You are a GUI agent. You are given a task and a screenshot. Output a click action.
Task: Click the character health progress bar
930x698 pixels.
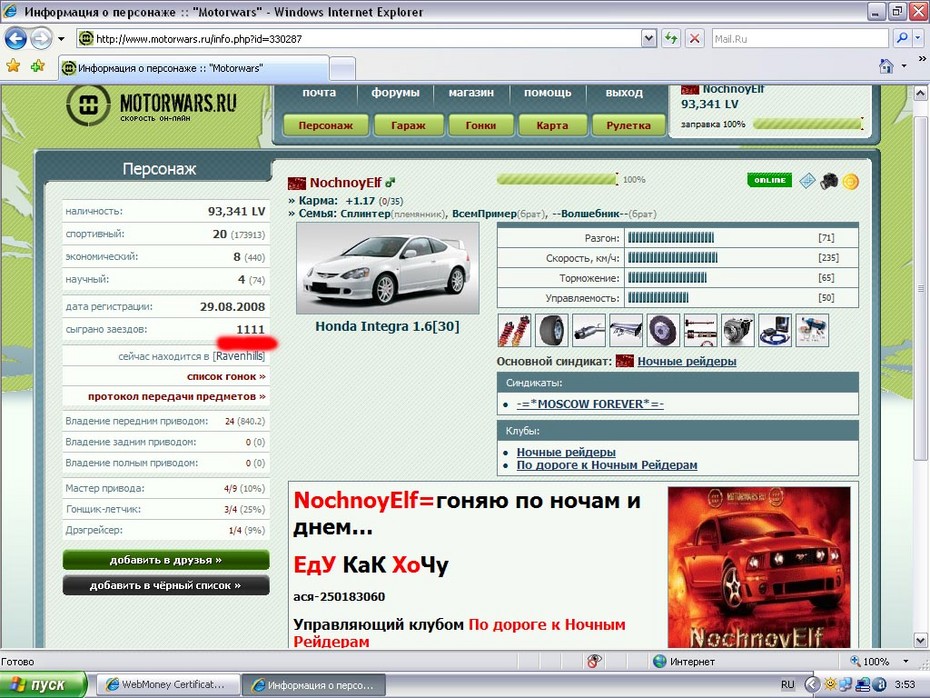click(557, 179)
